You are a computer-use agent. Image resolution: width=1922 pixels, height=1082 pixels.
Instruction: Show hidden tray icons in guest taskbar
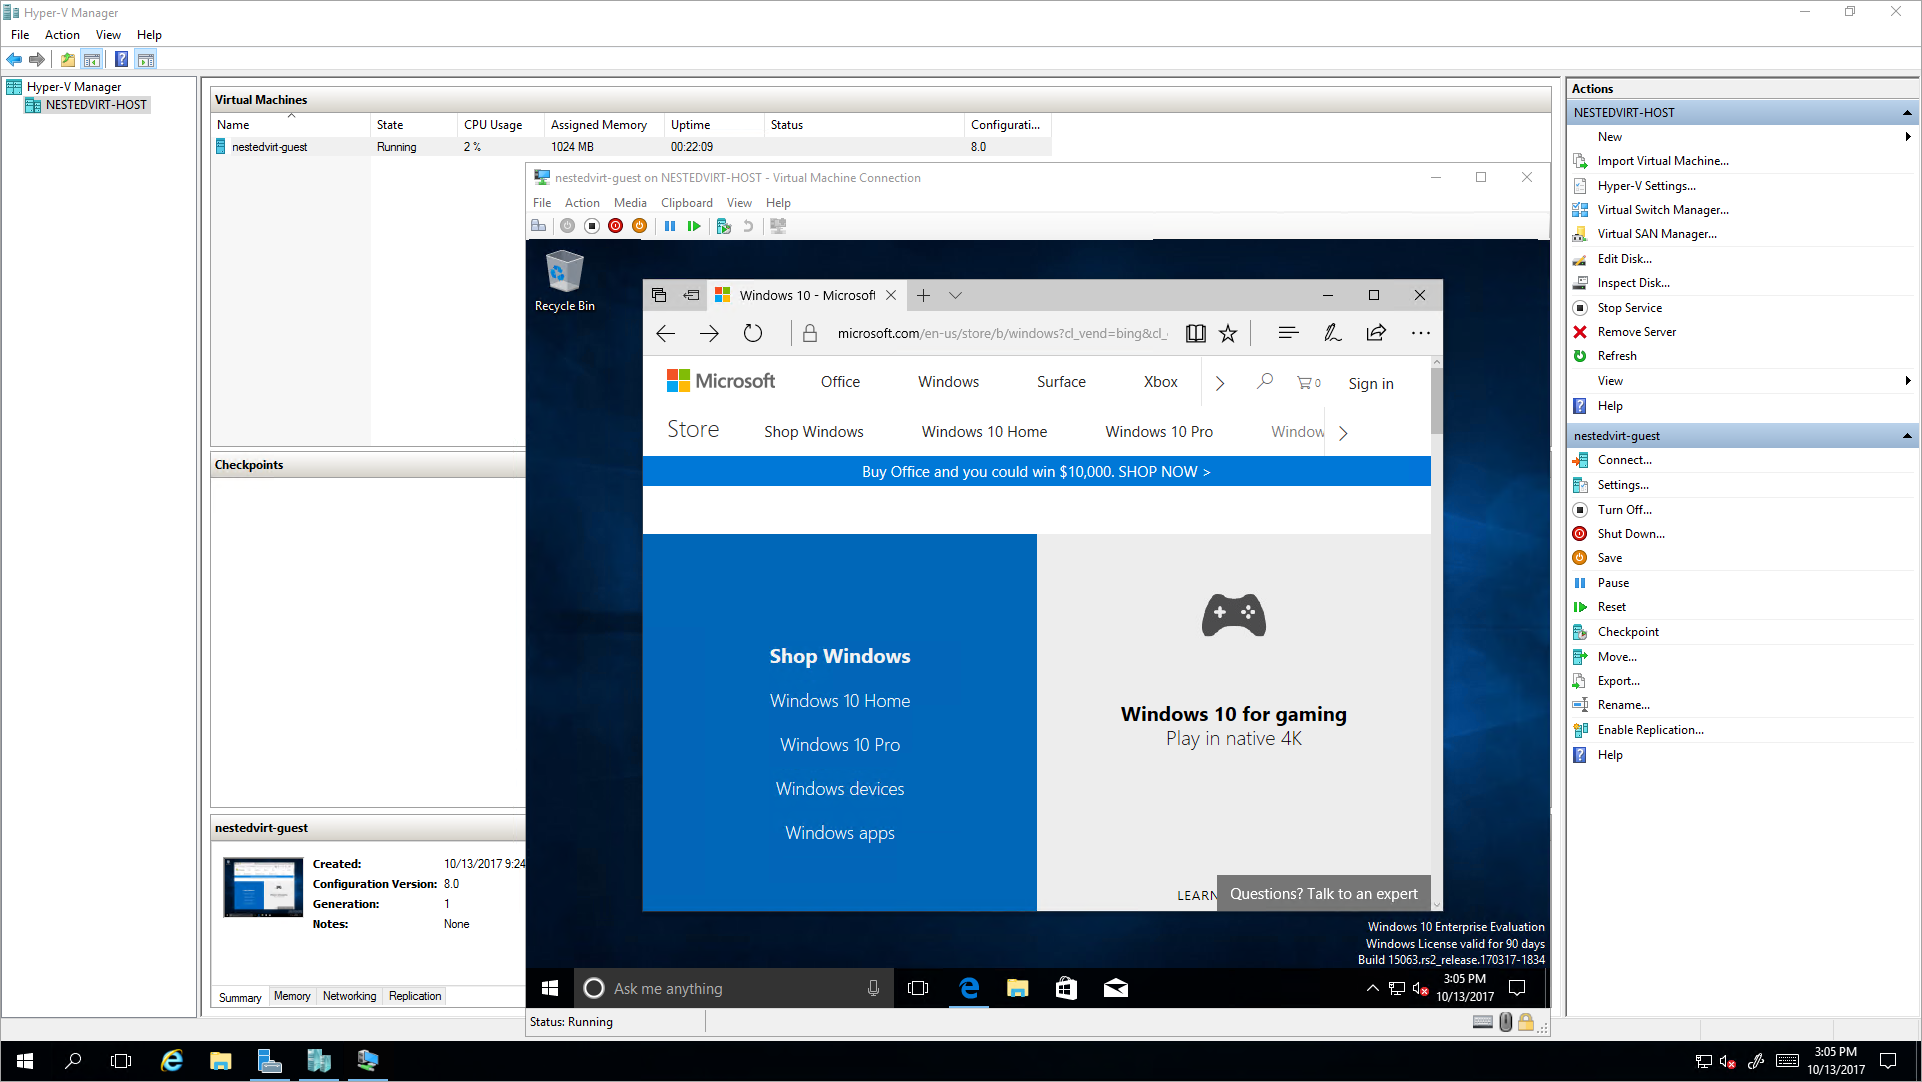point(1372,988)
